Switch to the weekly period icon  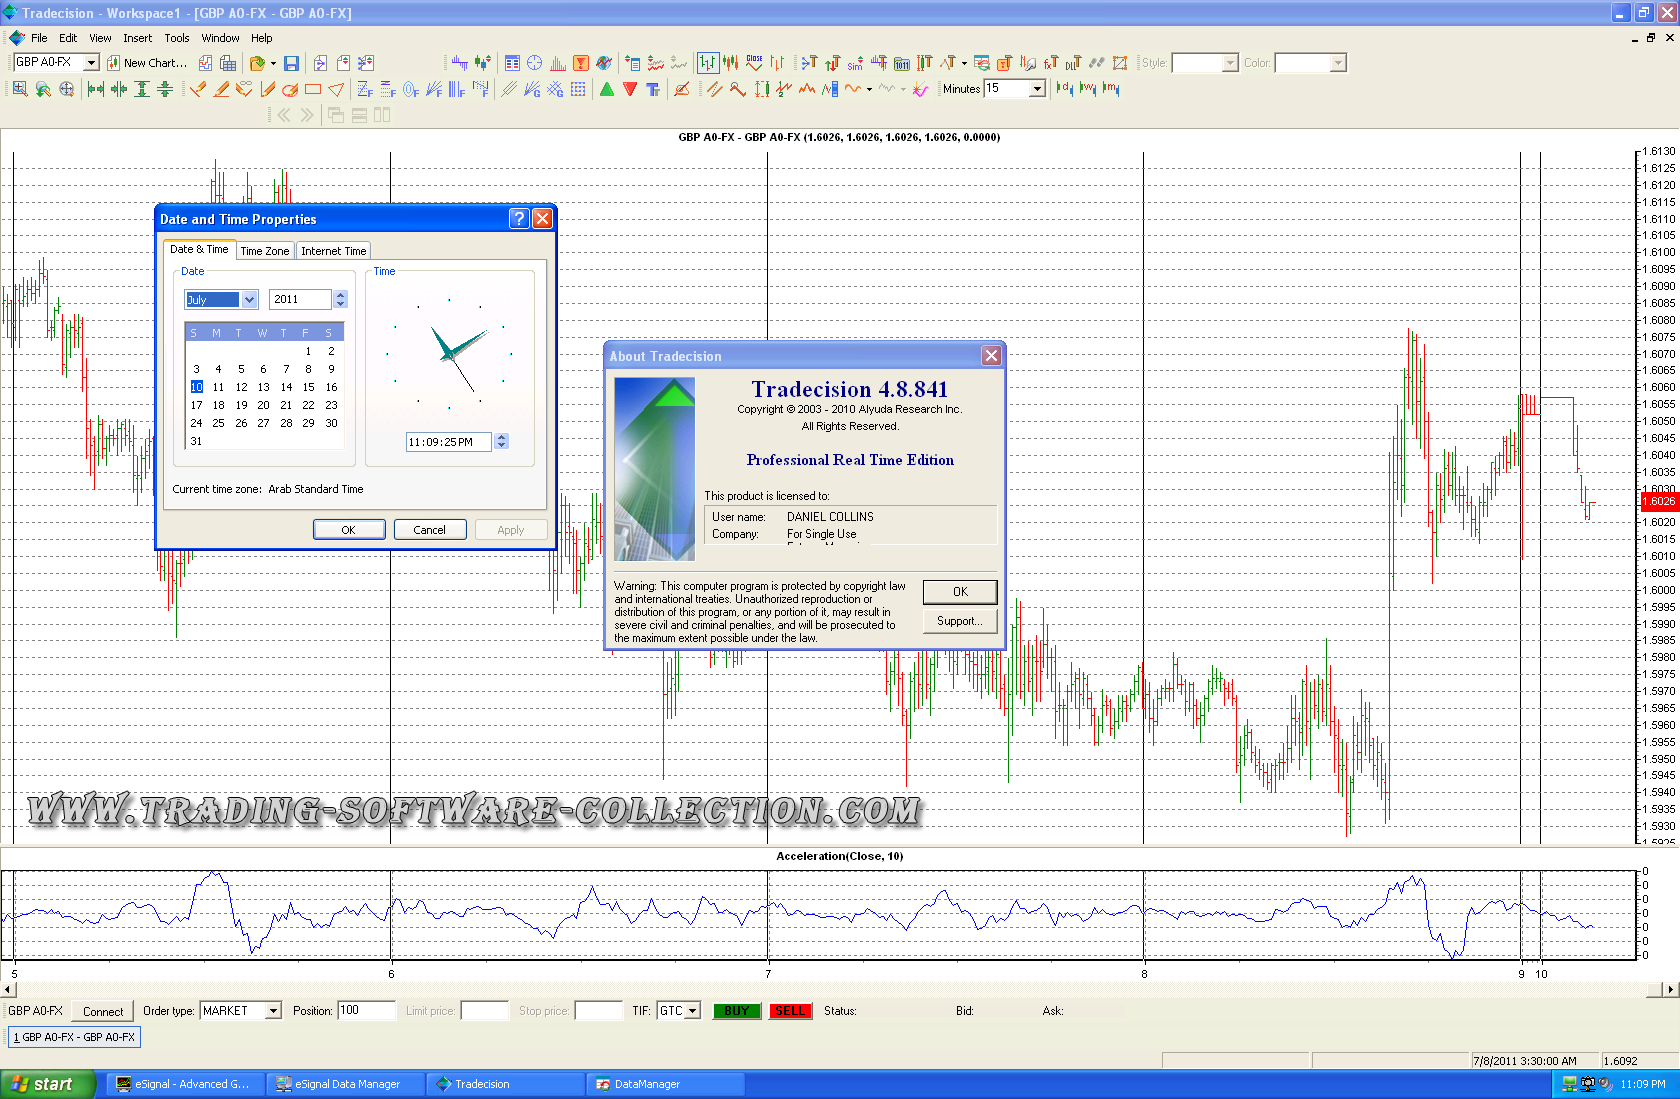point(1088,89)
